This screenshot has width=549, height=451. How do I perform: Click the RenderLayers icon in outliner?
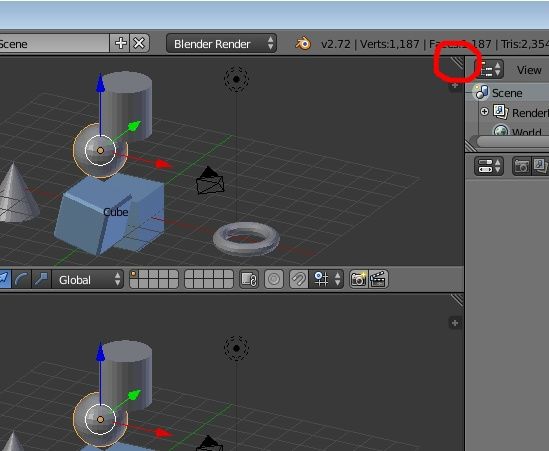coord(500,112)
